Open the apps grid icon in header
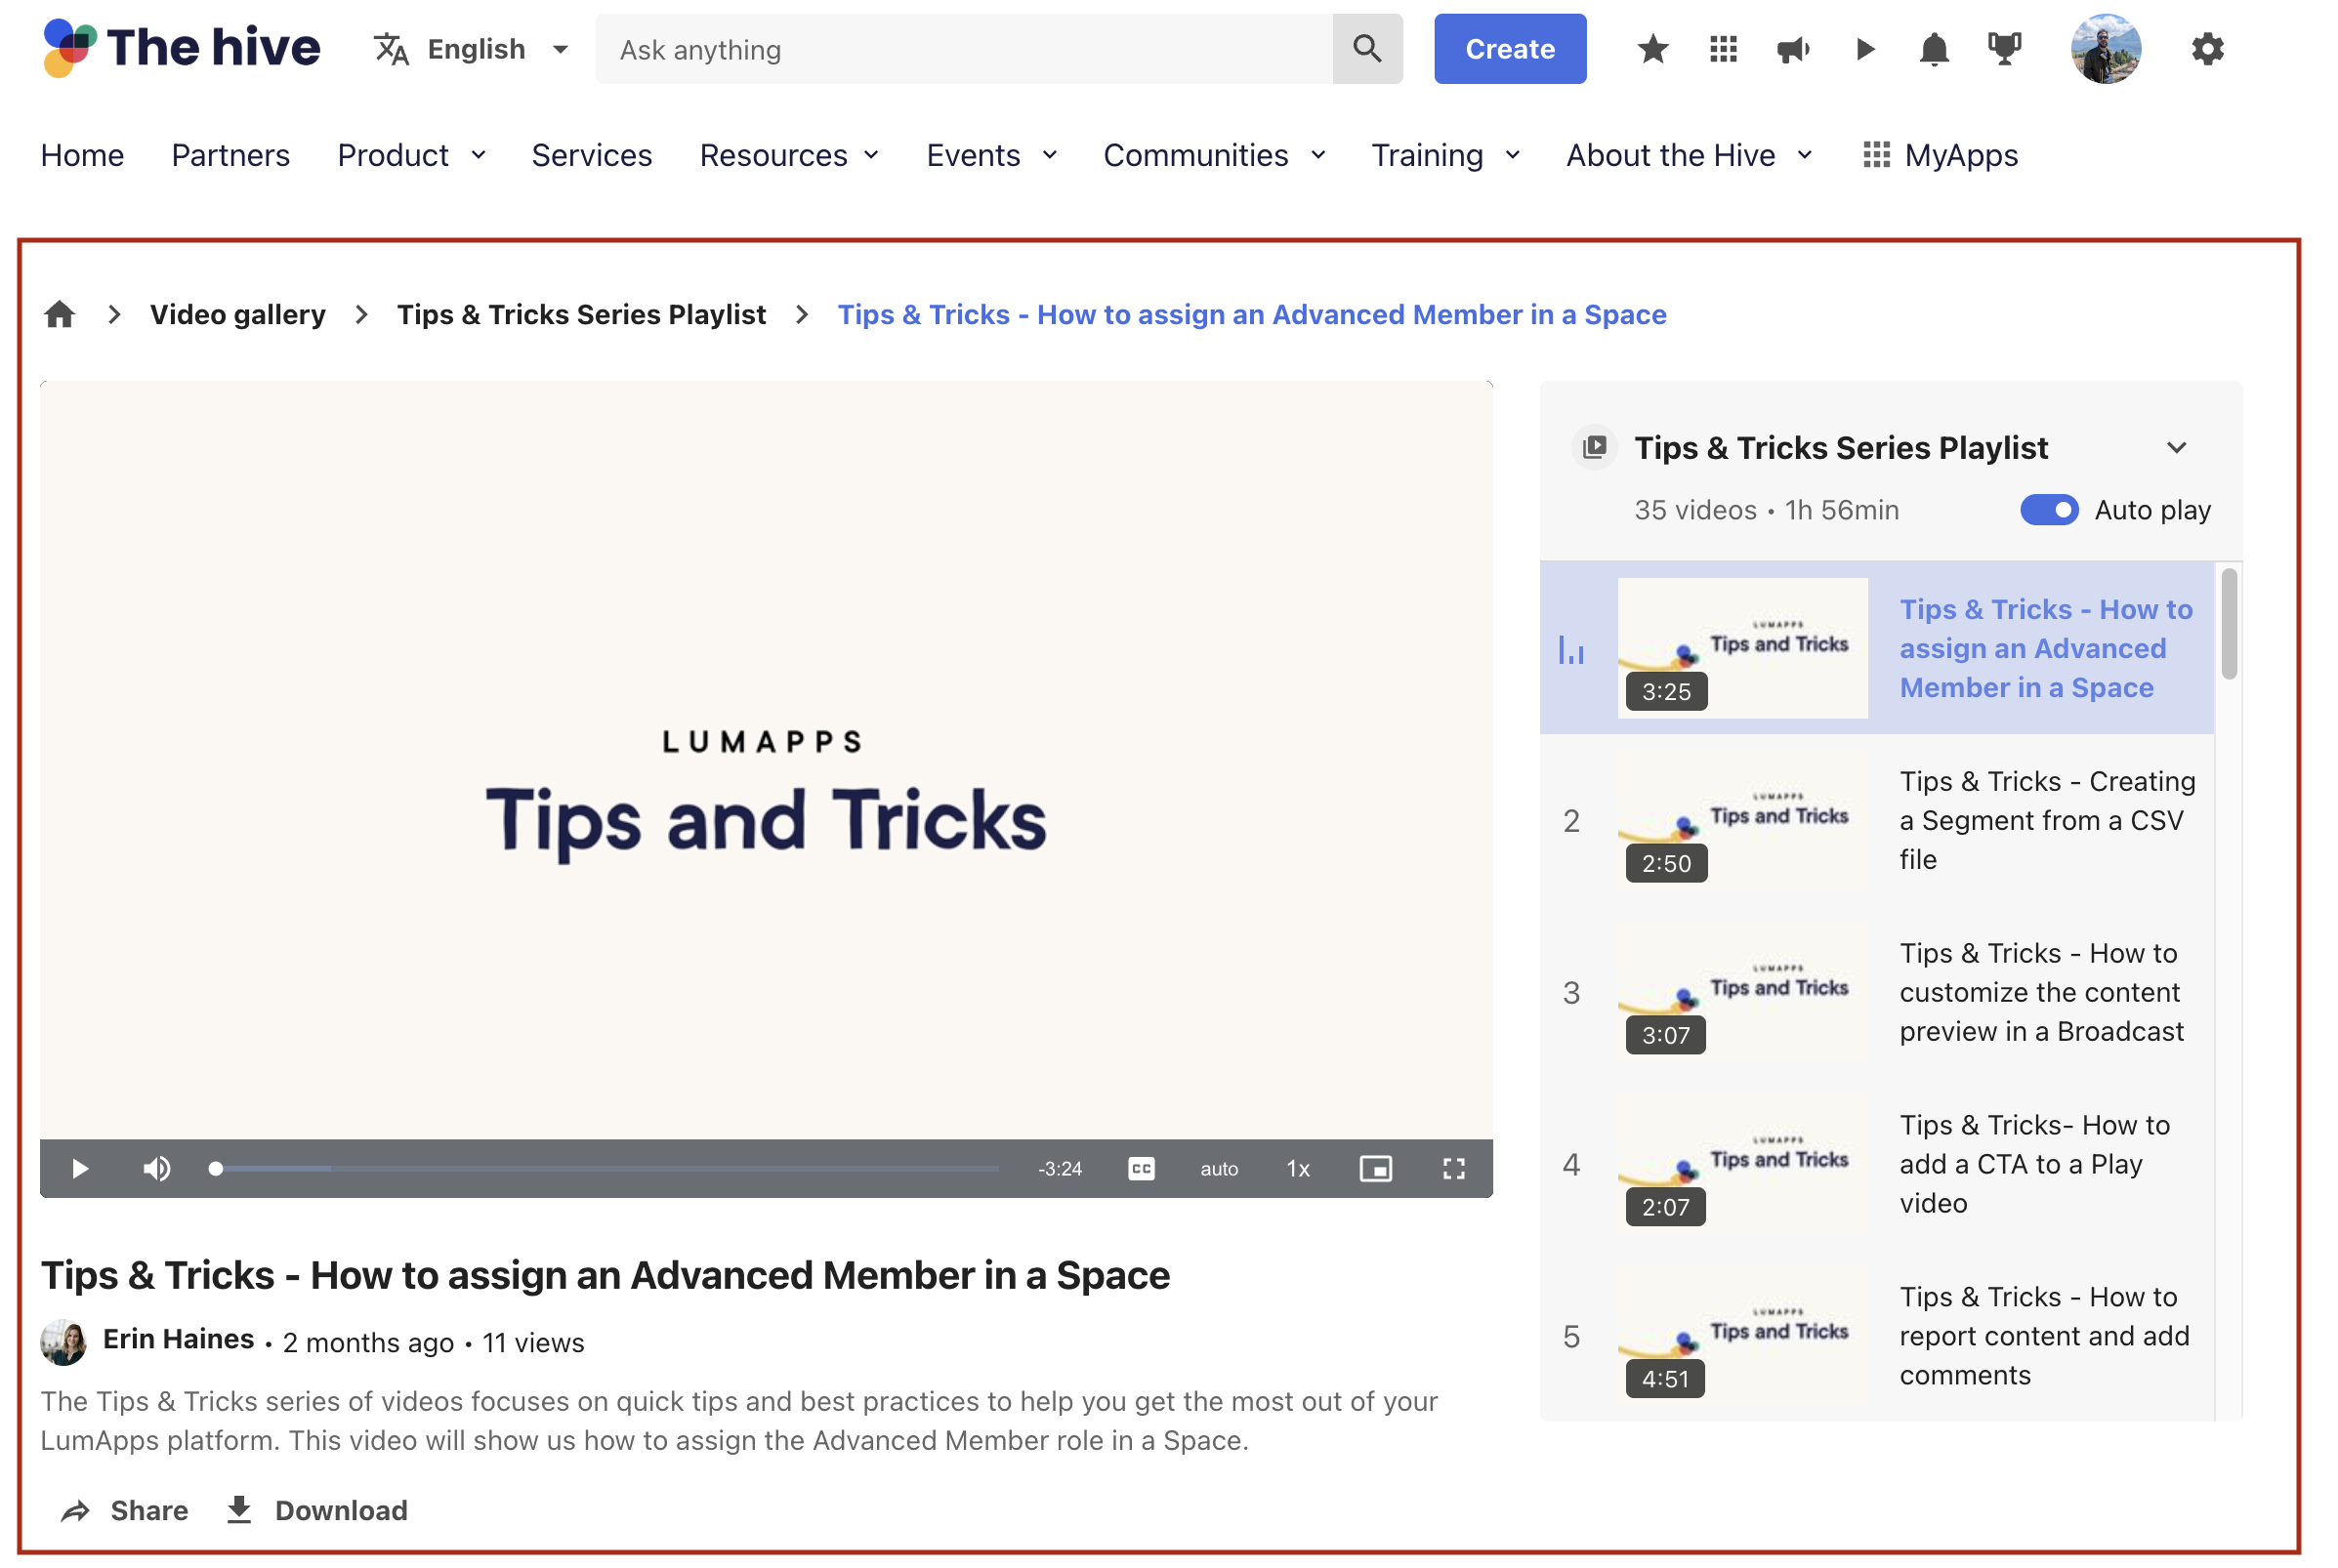2338x1568 pixels. 1723,49
